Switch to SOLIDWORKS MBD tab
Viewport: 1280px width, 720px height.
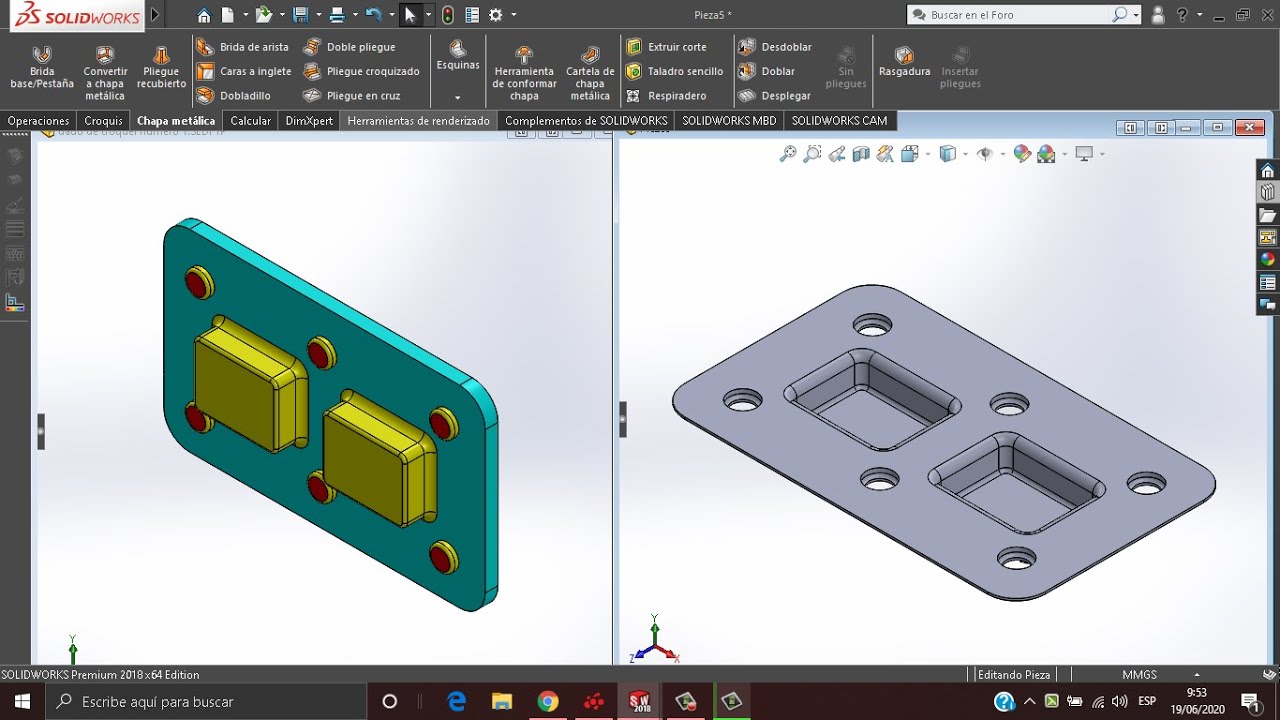point(729,121)
